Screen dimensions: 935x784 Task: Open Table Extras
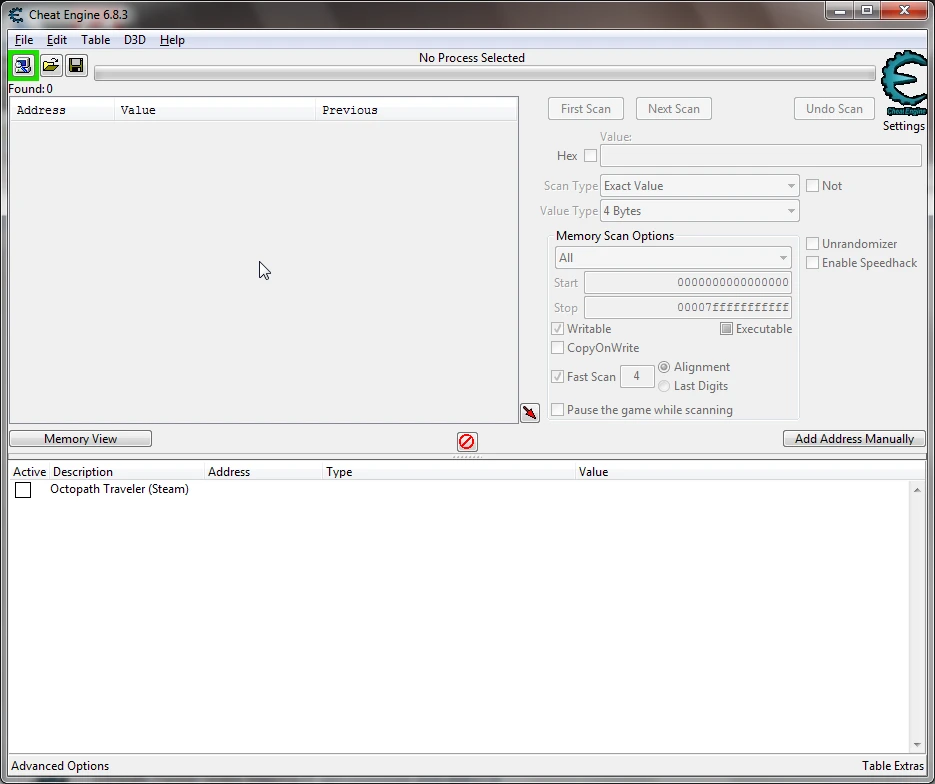click(x=893, y=766)
